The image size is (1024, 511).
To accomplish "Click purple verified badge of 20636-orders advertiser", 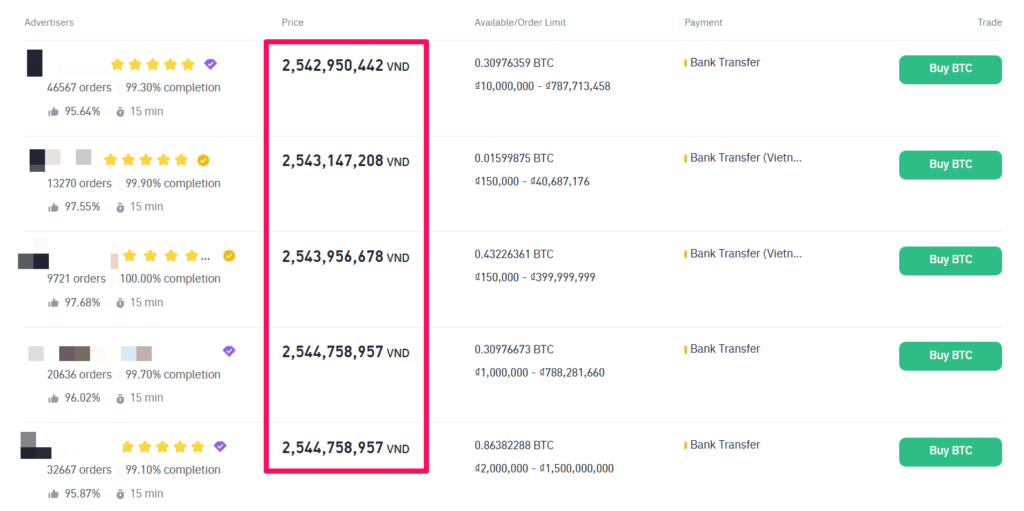I will (229, 351).
